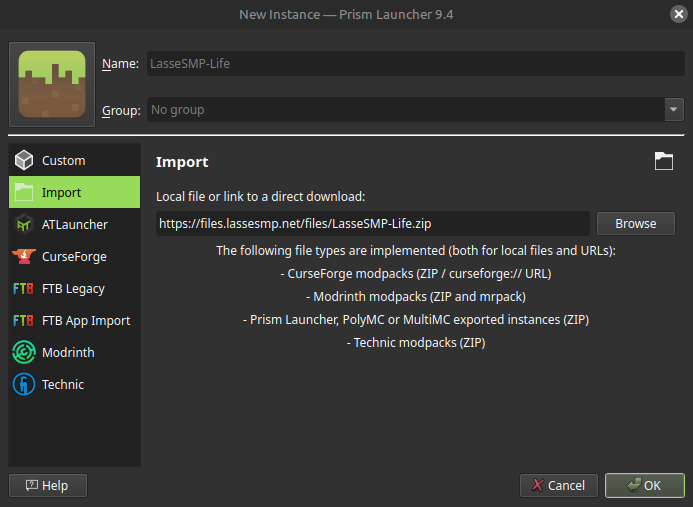
Task: Expand the Group dropdown arrow
Action: tap(674, 110)
